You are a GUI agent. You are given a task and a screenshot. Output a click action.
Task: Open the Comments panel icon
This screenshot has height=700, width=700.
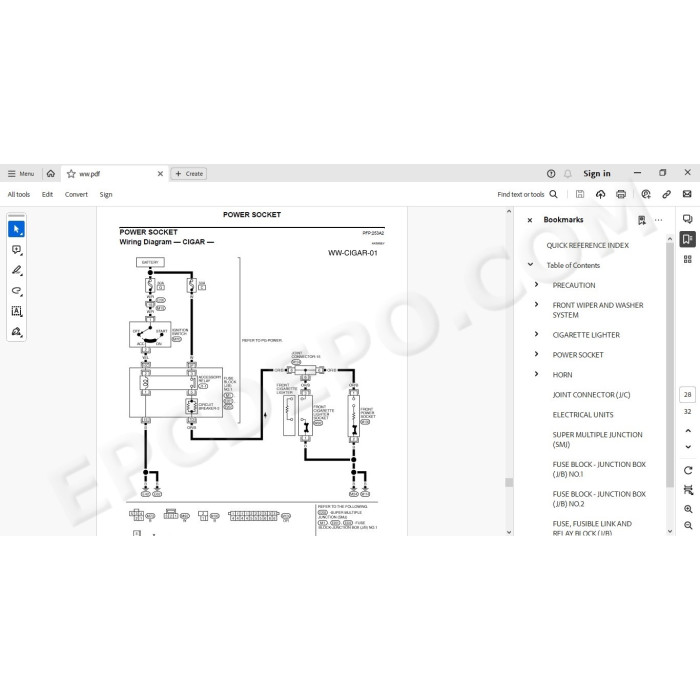tap(688, 219)
